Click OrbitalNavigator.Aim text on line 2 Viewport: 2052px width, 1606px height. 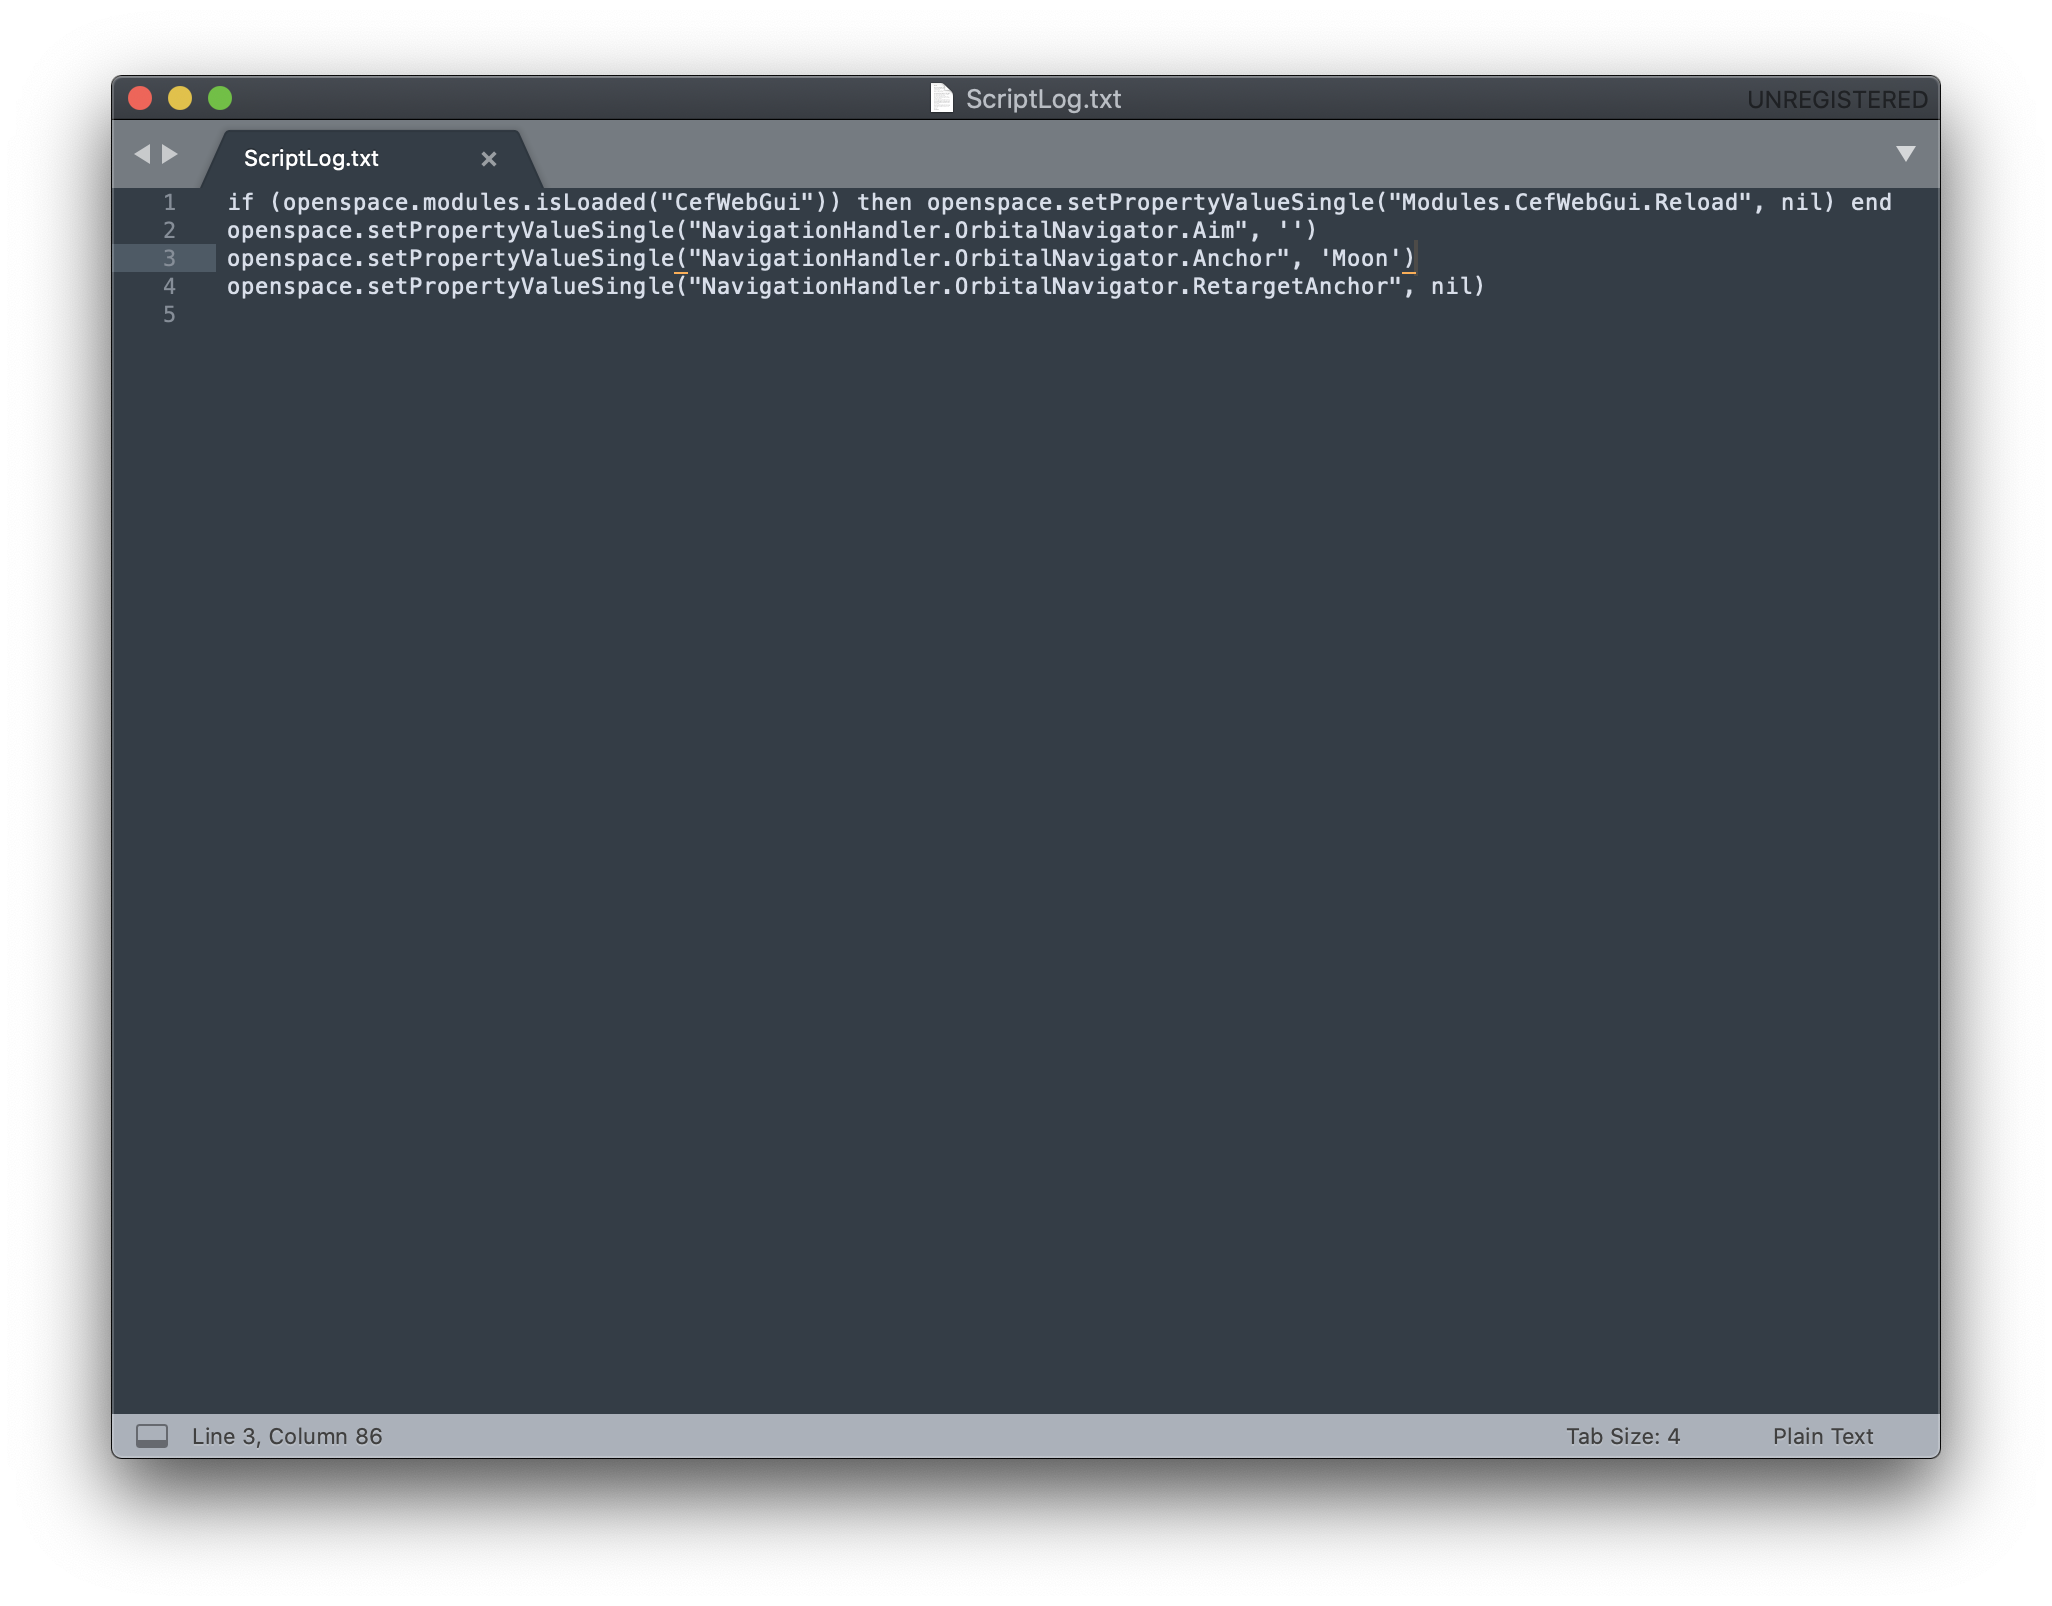coord(1095,231)
